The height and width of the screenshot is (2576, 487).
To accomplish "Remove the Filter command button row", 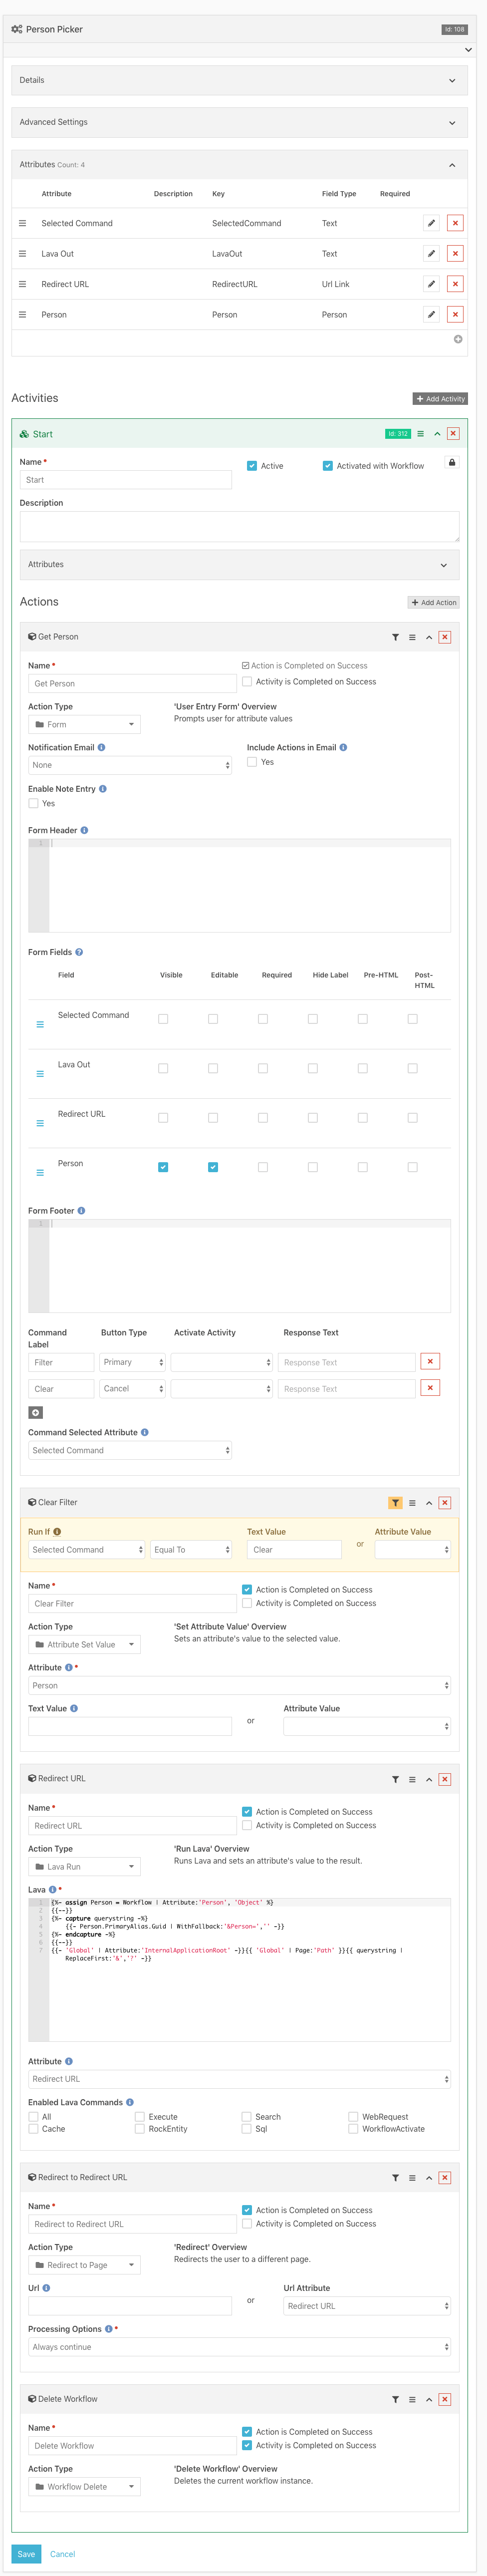I will click(x=430, y=1361).
